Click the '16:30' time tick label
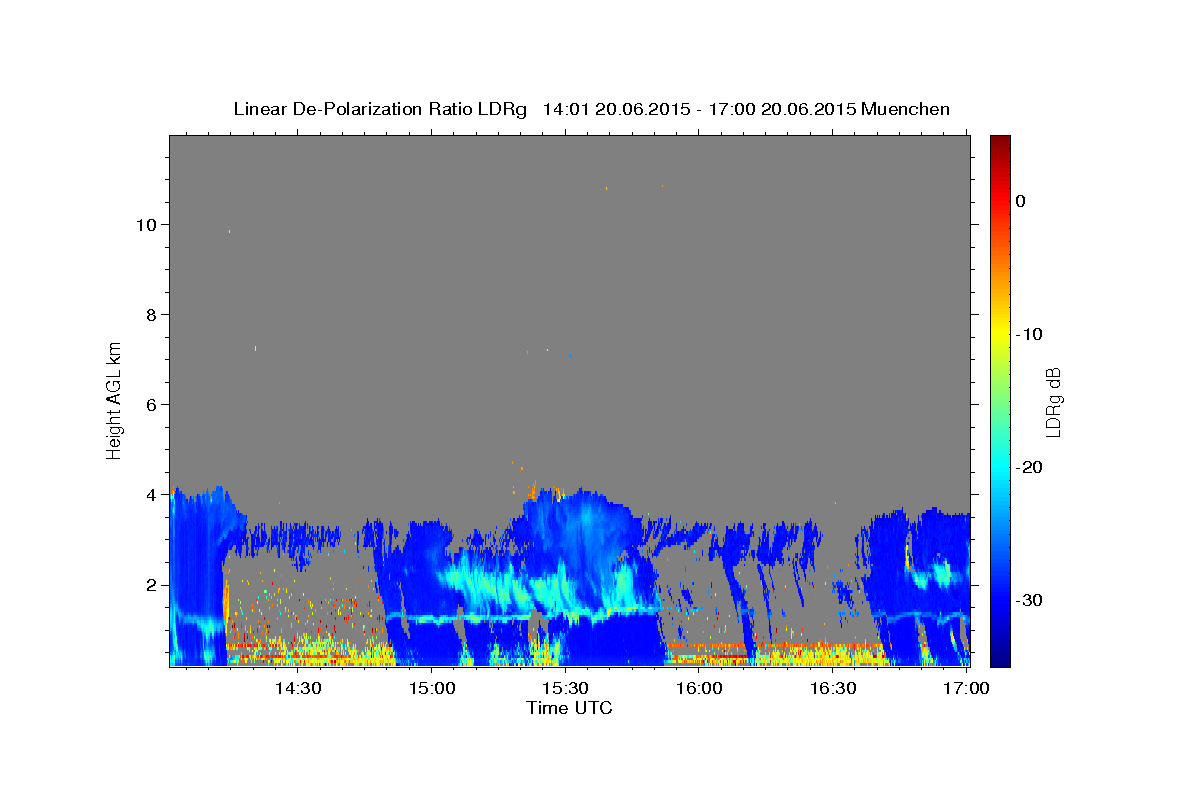The image size is (1200, 800). click(x=832, y=688)
